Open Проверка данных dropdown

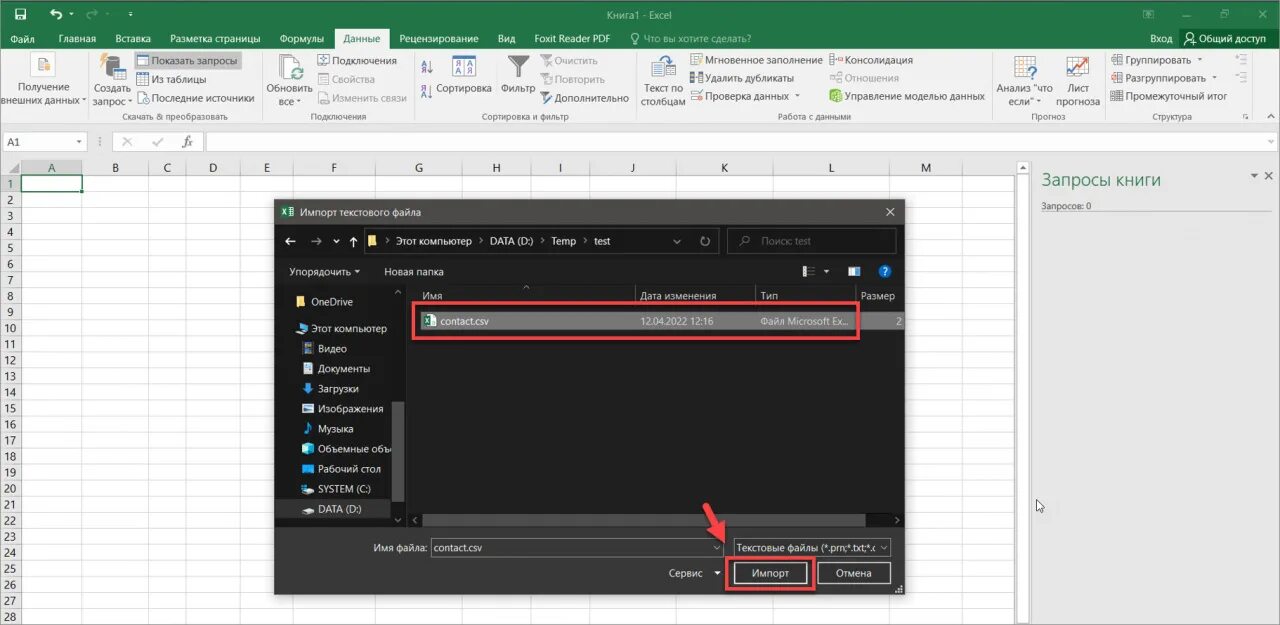745,96
